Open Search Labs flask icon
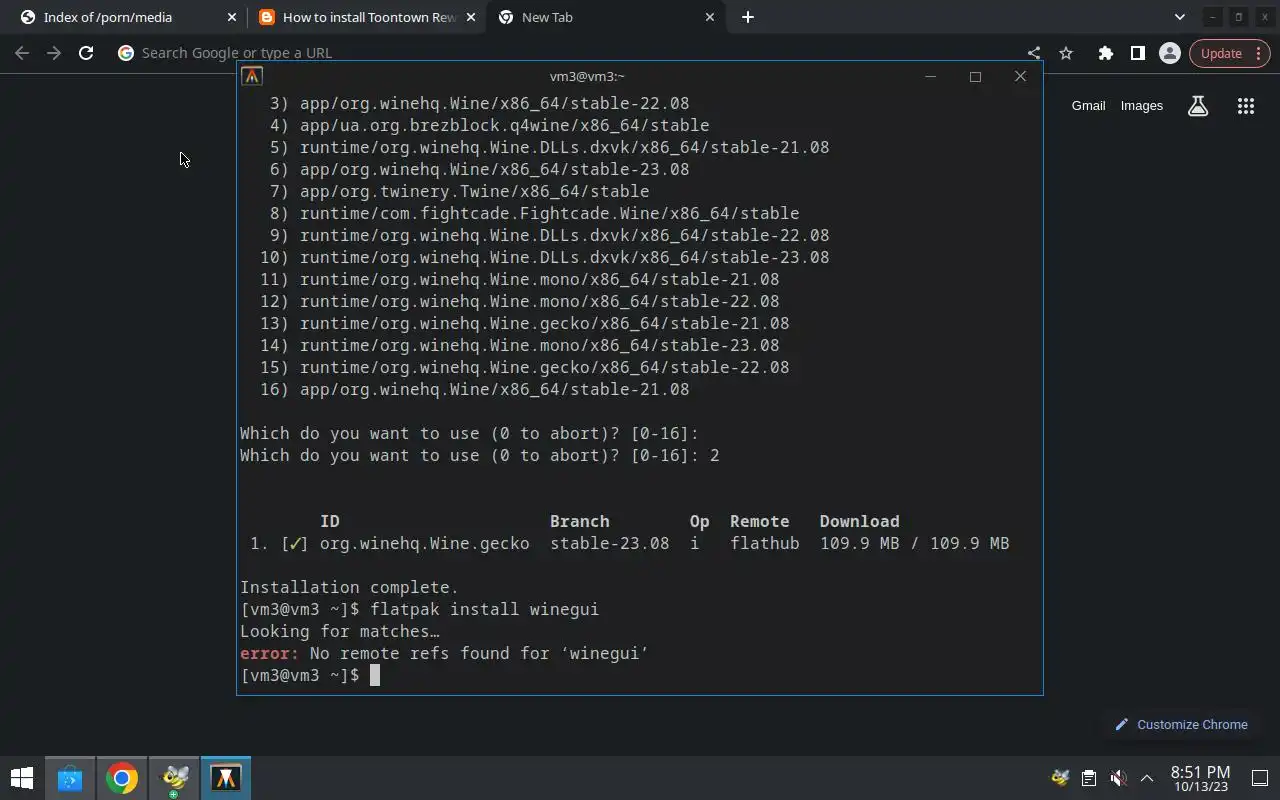Screen dimensions: 1280x800 coord(1198,106)
